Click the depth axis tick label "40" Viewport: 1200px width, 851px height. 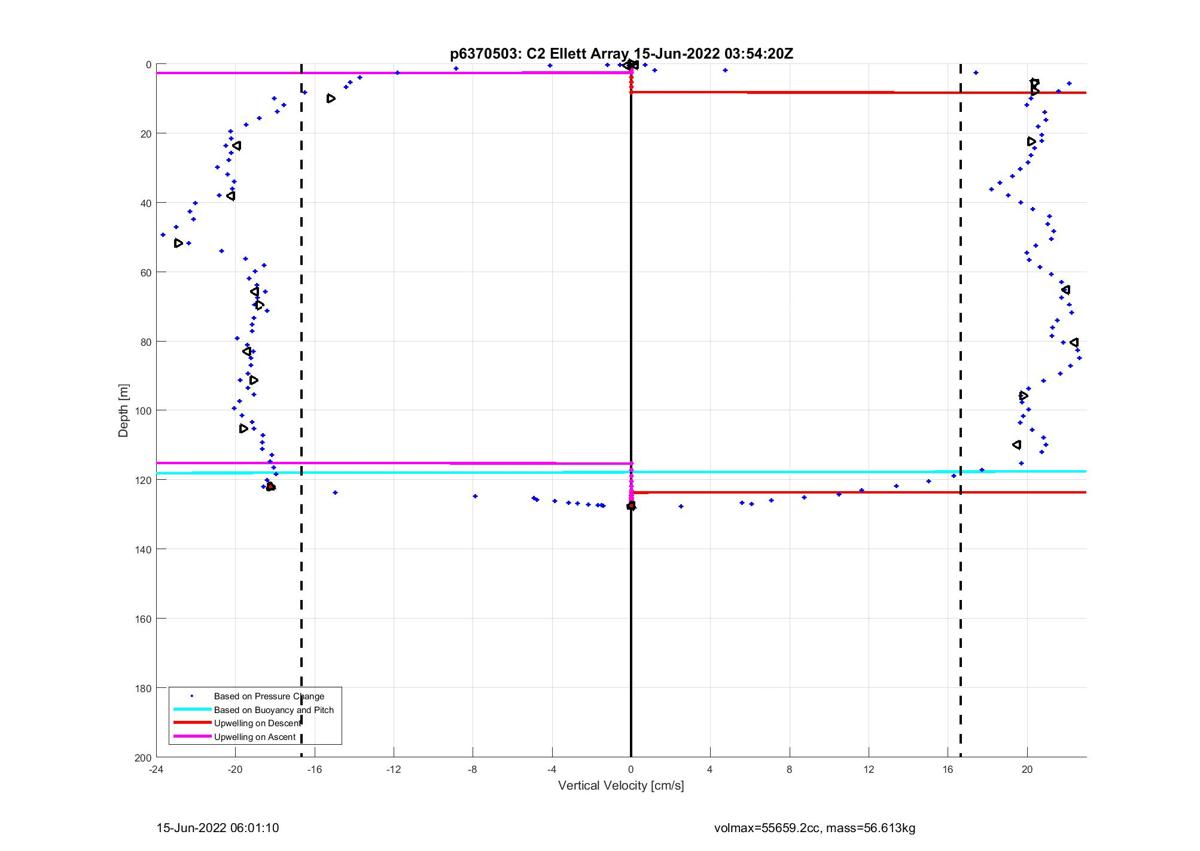[145, 203]
